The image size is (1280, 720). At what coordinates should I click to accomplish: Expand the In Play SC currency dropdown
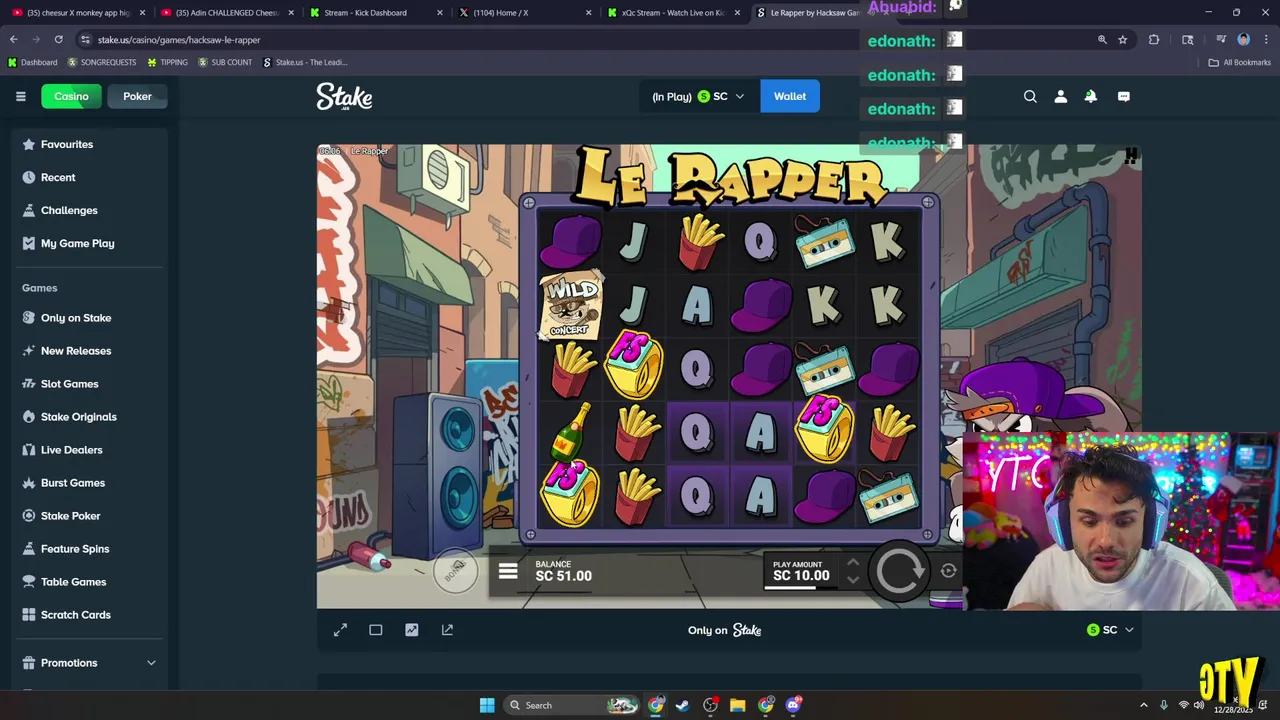[698, 96]
